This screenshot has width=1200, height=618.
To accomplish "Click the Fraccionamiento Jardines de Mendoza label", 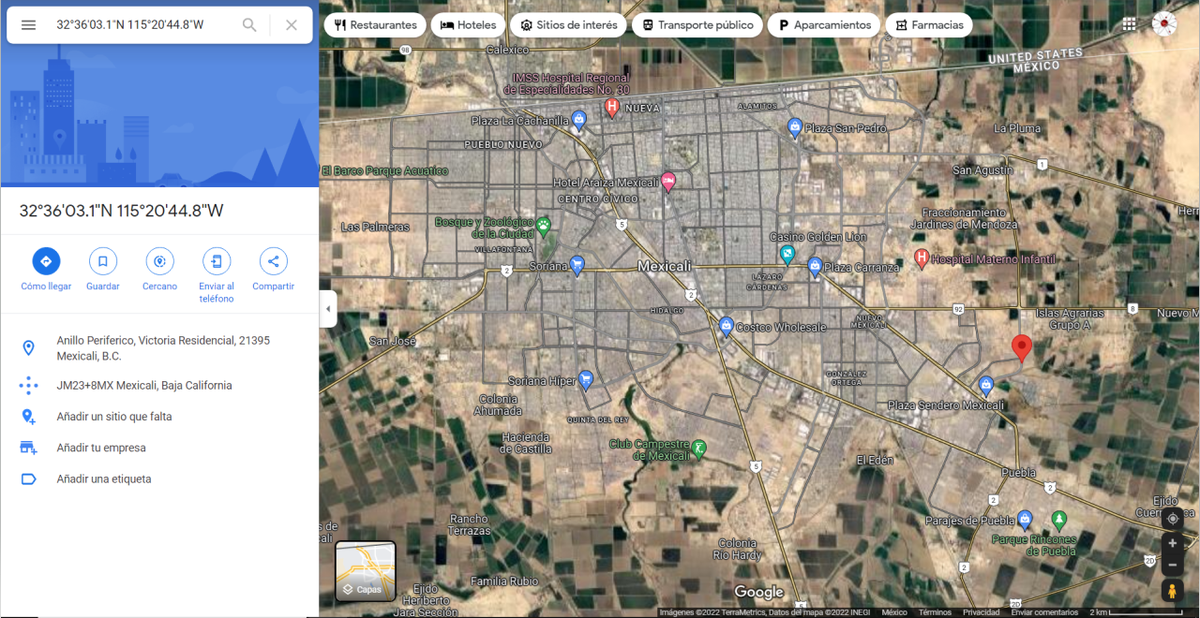I will coord(964,218).
